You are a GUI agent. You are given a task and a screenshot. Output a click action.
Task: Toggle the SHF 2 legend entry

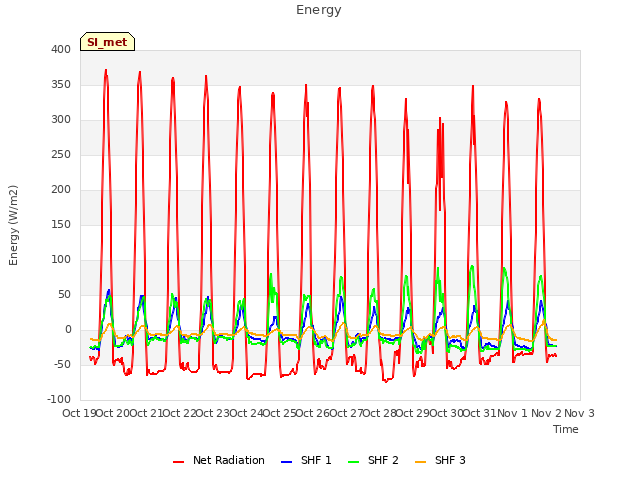click(x=373, y=460)
